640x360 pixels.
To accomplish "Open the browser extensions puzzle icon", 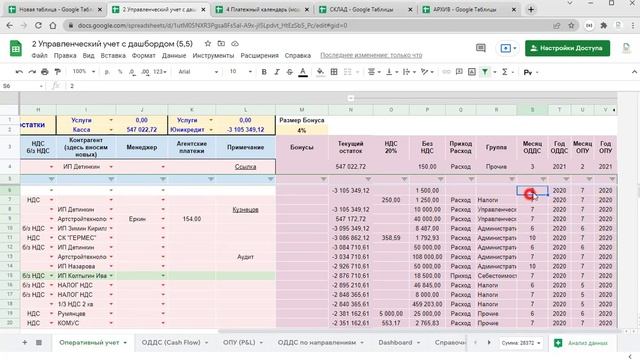I will point(604,25).
